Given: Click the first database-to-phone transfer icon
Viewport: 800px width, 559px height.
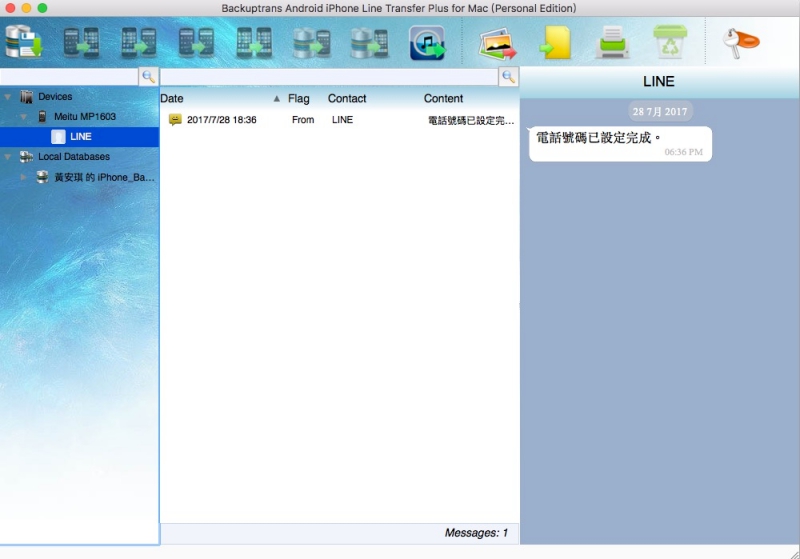Looking at the screenshot, I should click(312, 42).
